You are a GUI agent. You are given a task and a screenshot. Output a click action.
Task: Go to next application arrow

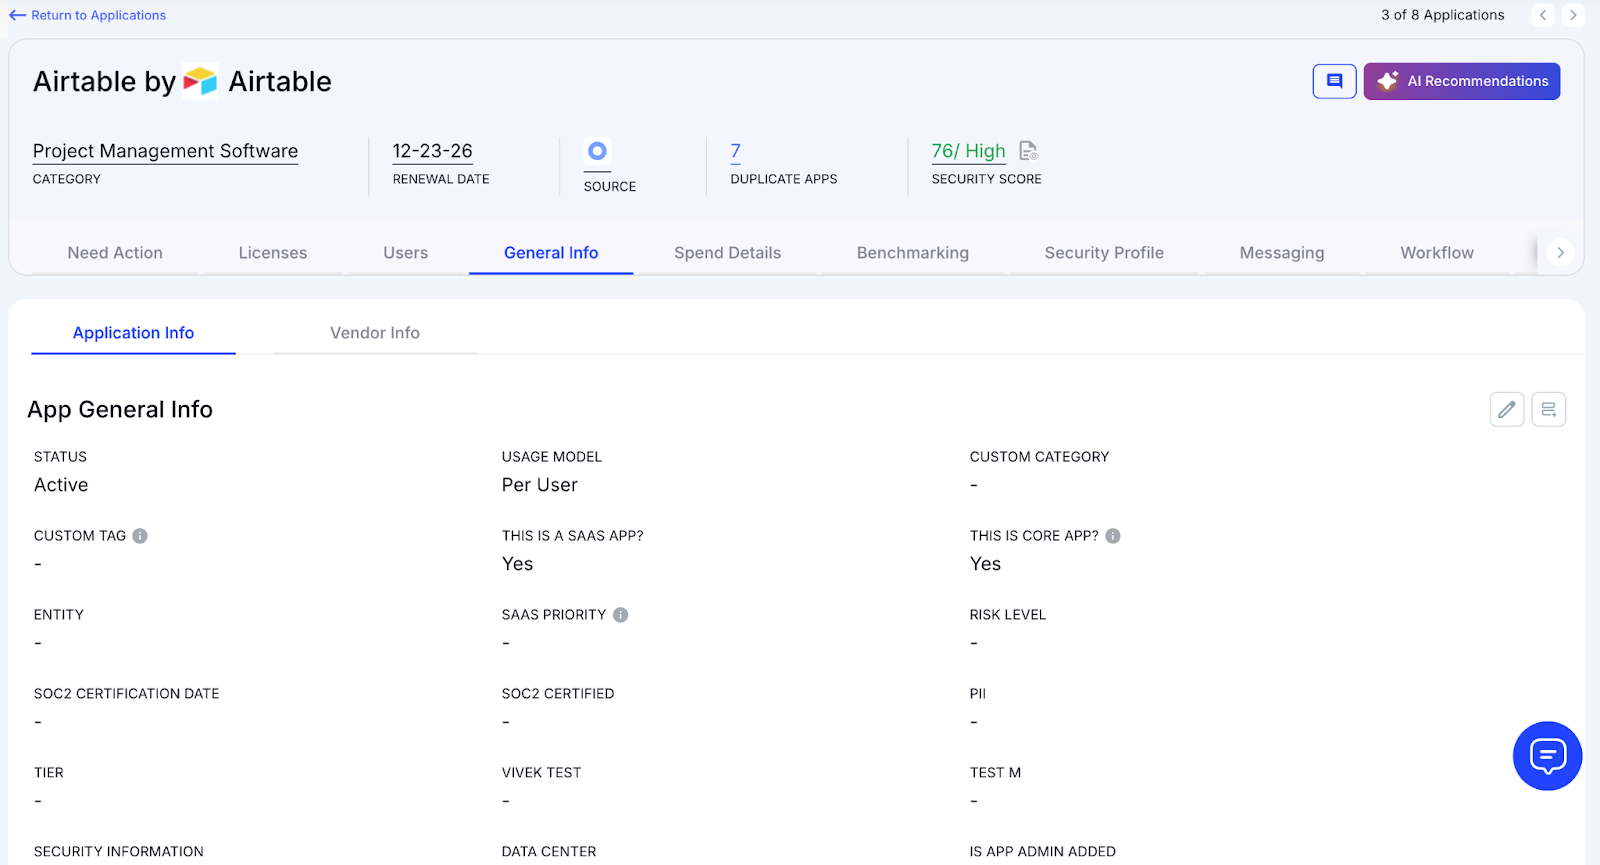[x=1573, y=15]
